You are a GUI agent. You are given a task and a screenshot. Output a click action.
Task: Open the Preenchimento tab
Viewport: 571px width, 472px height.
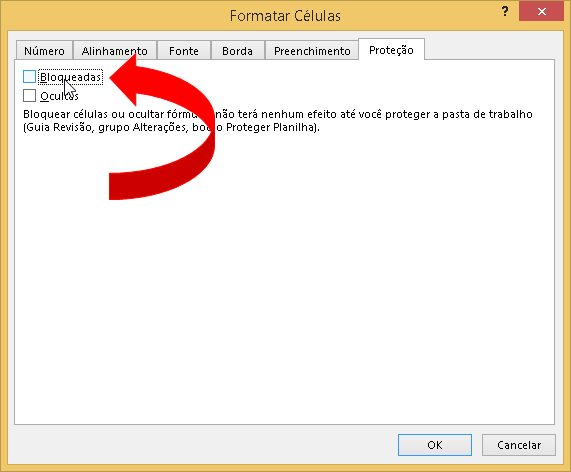(x=312, y=51)
